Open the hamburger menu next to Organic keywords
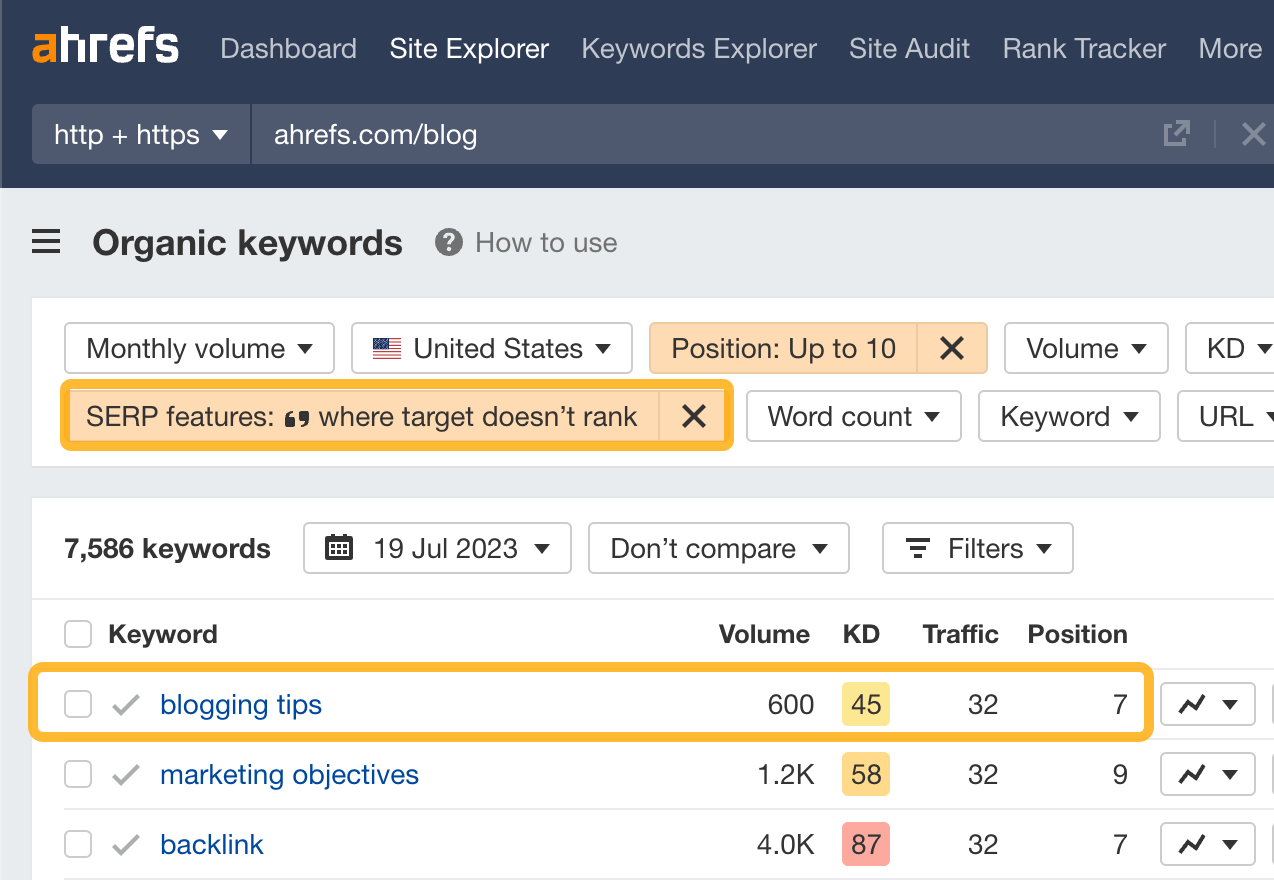 coord(46,242)
